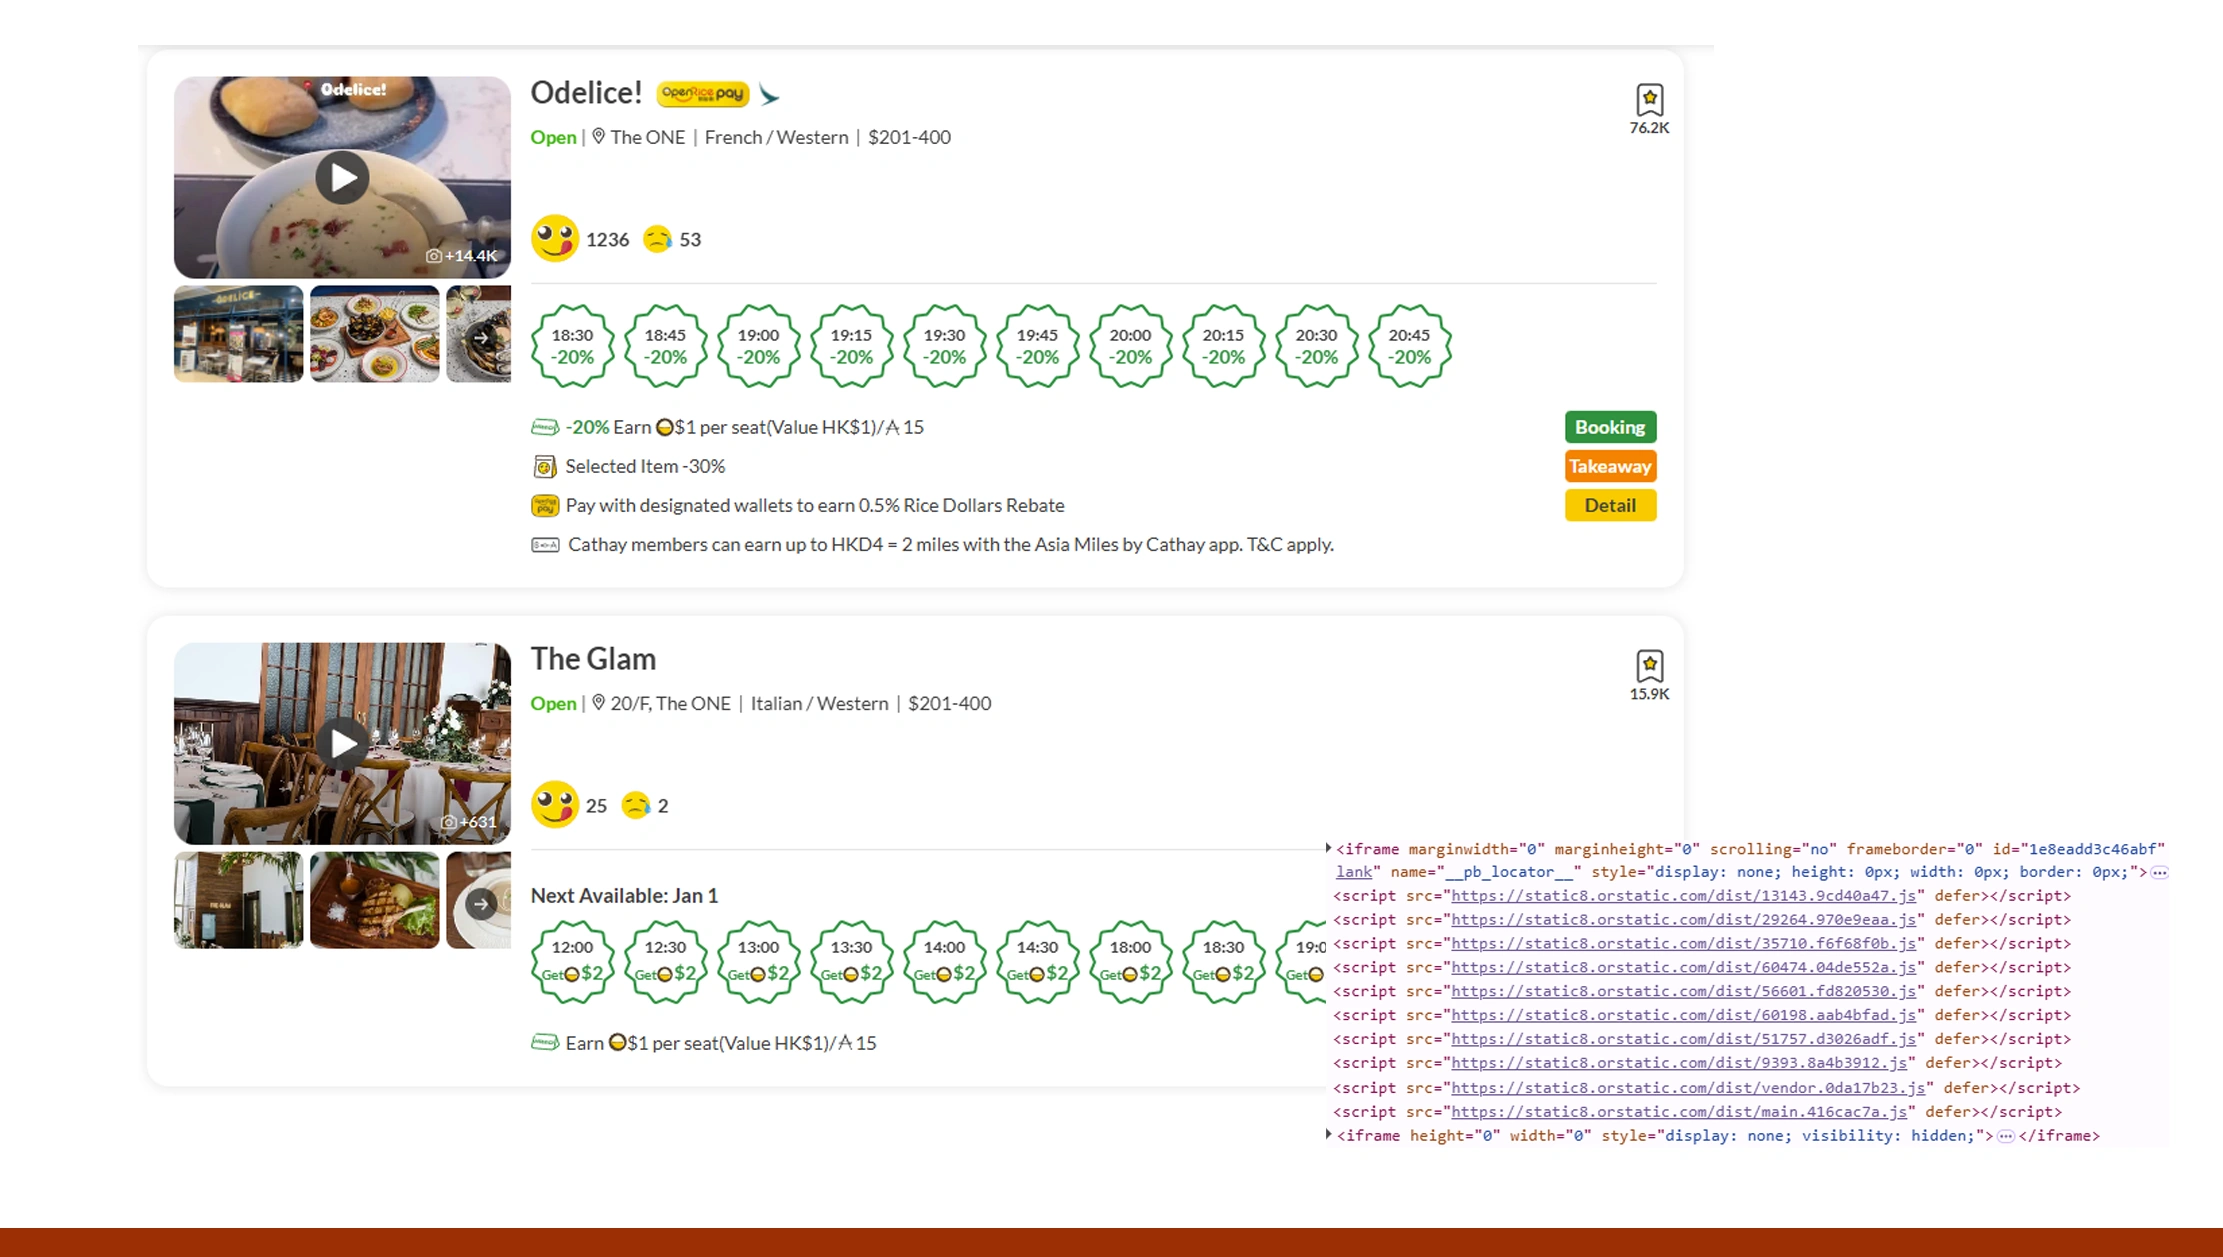The width and height of the screenshot is (2223, 1257).
Task: Click the Cathay logo beside Odelice!
Action: tap(769, 94)
